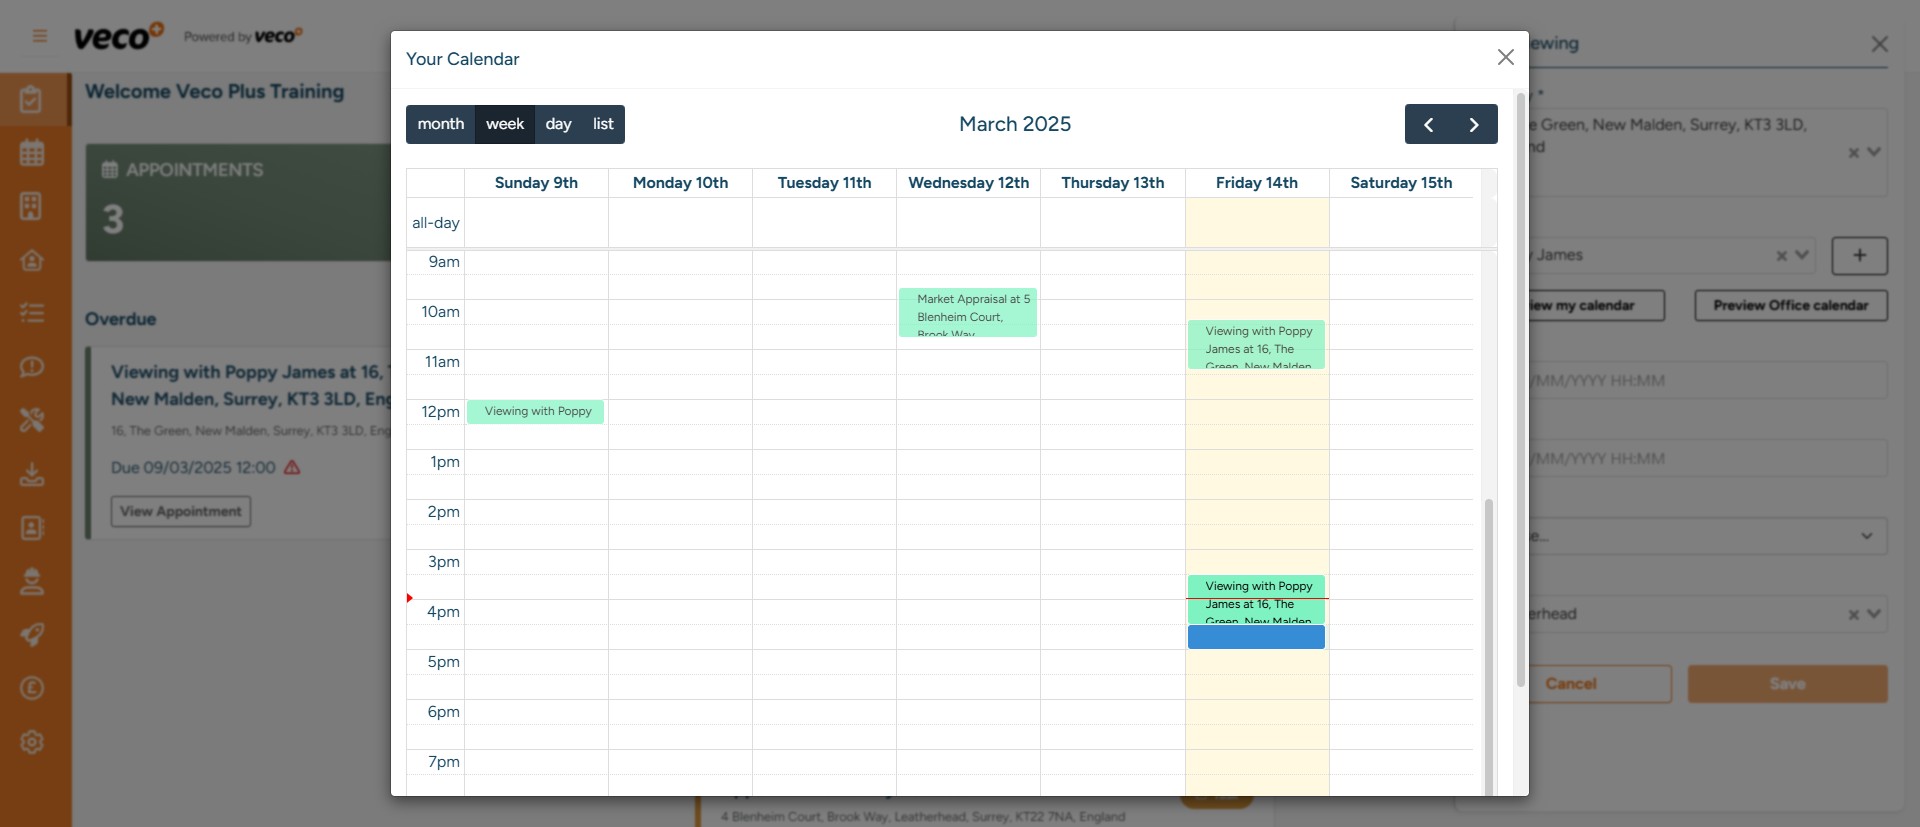Close the viewing side panel behind the dialog
This screenshot has height=827, width=1920.
1880,44
